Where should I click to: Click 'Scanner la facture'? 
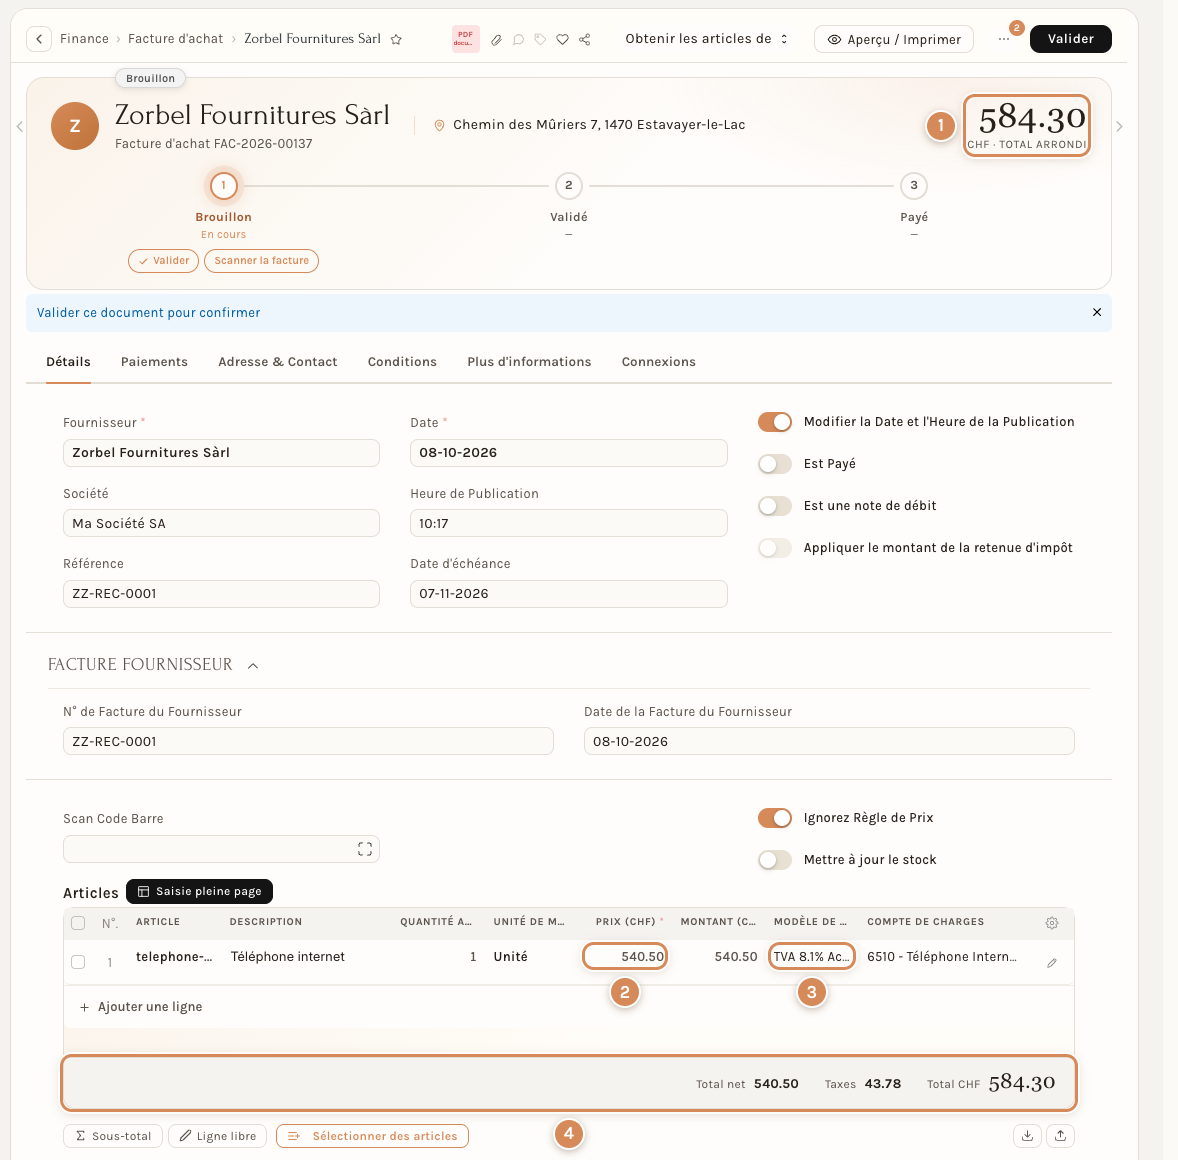point(261,261)
